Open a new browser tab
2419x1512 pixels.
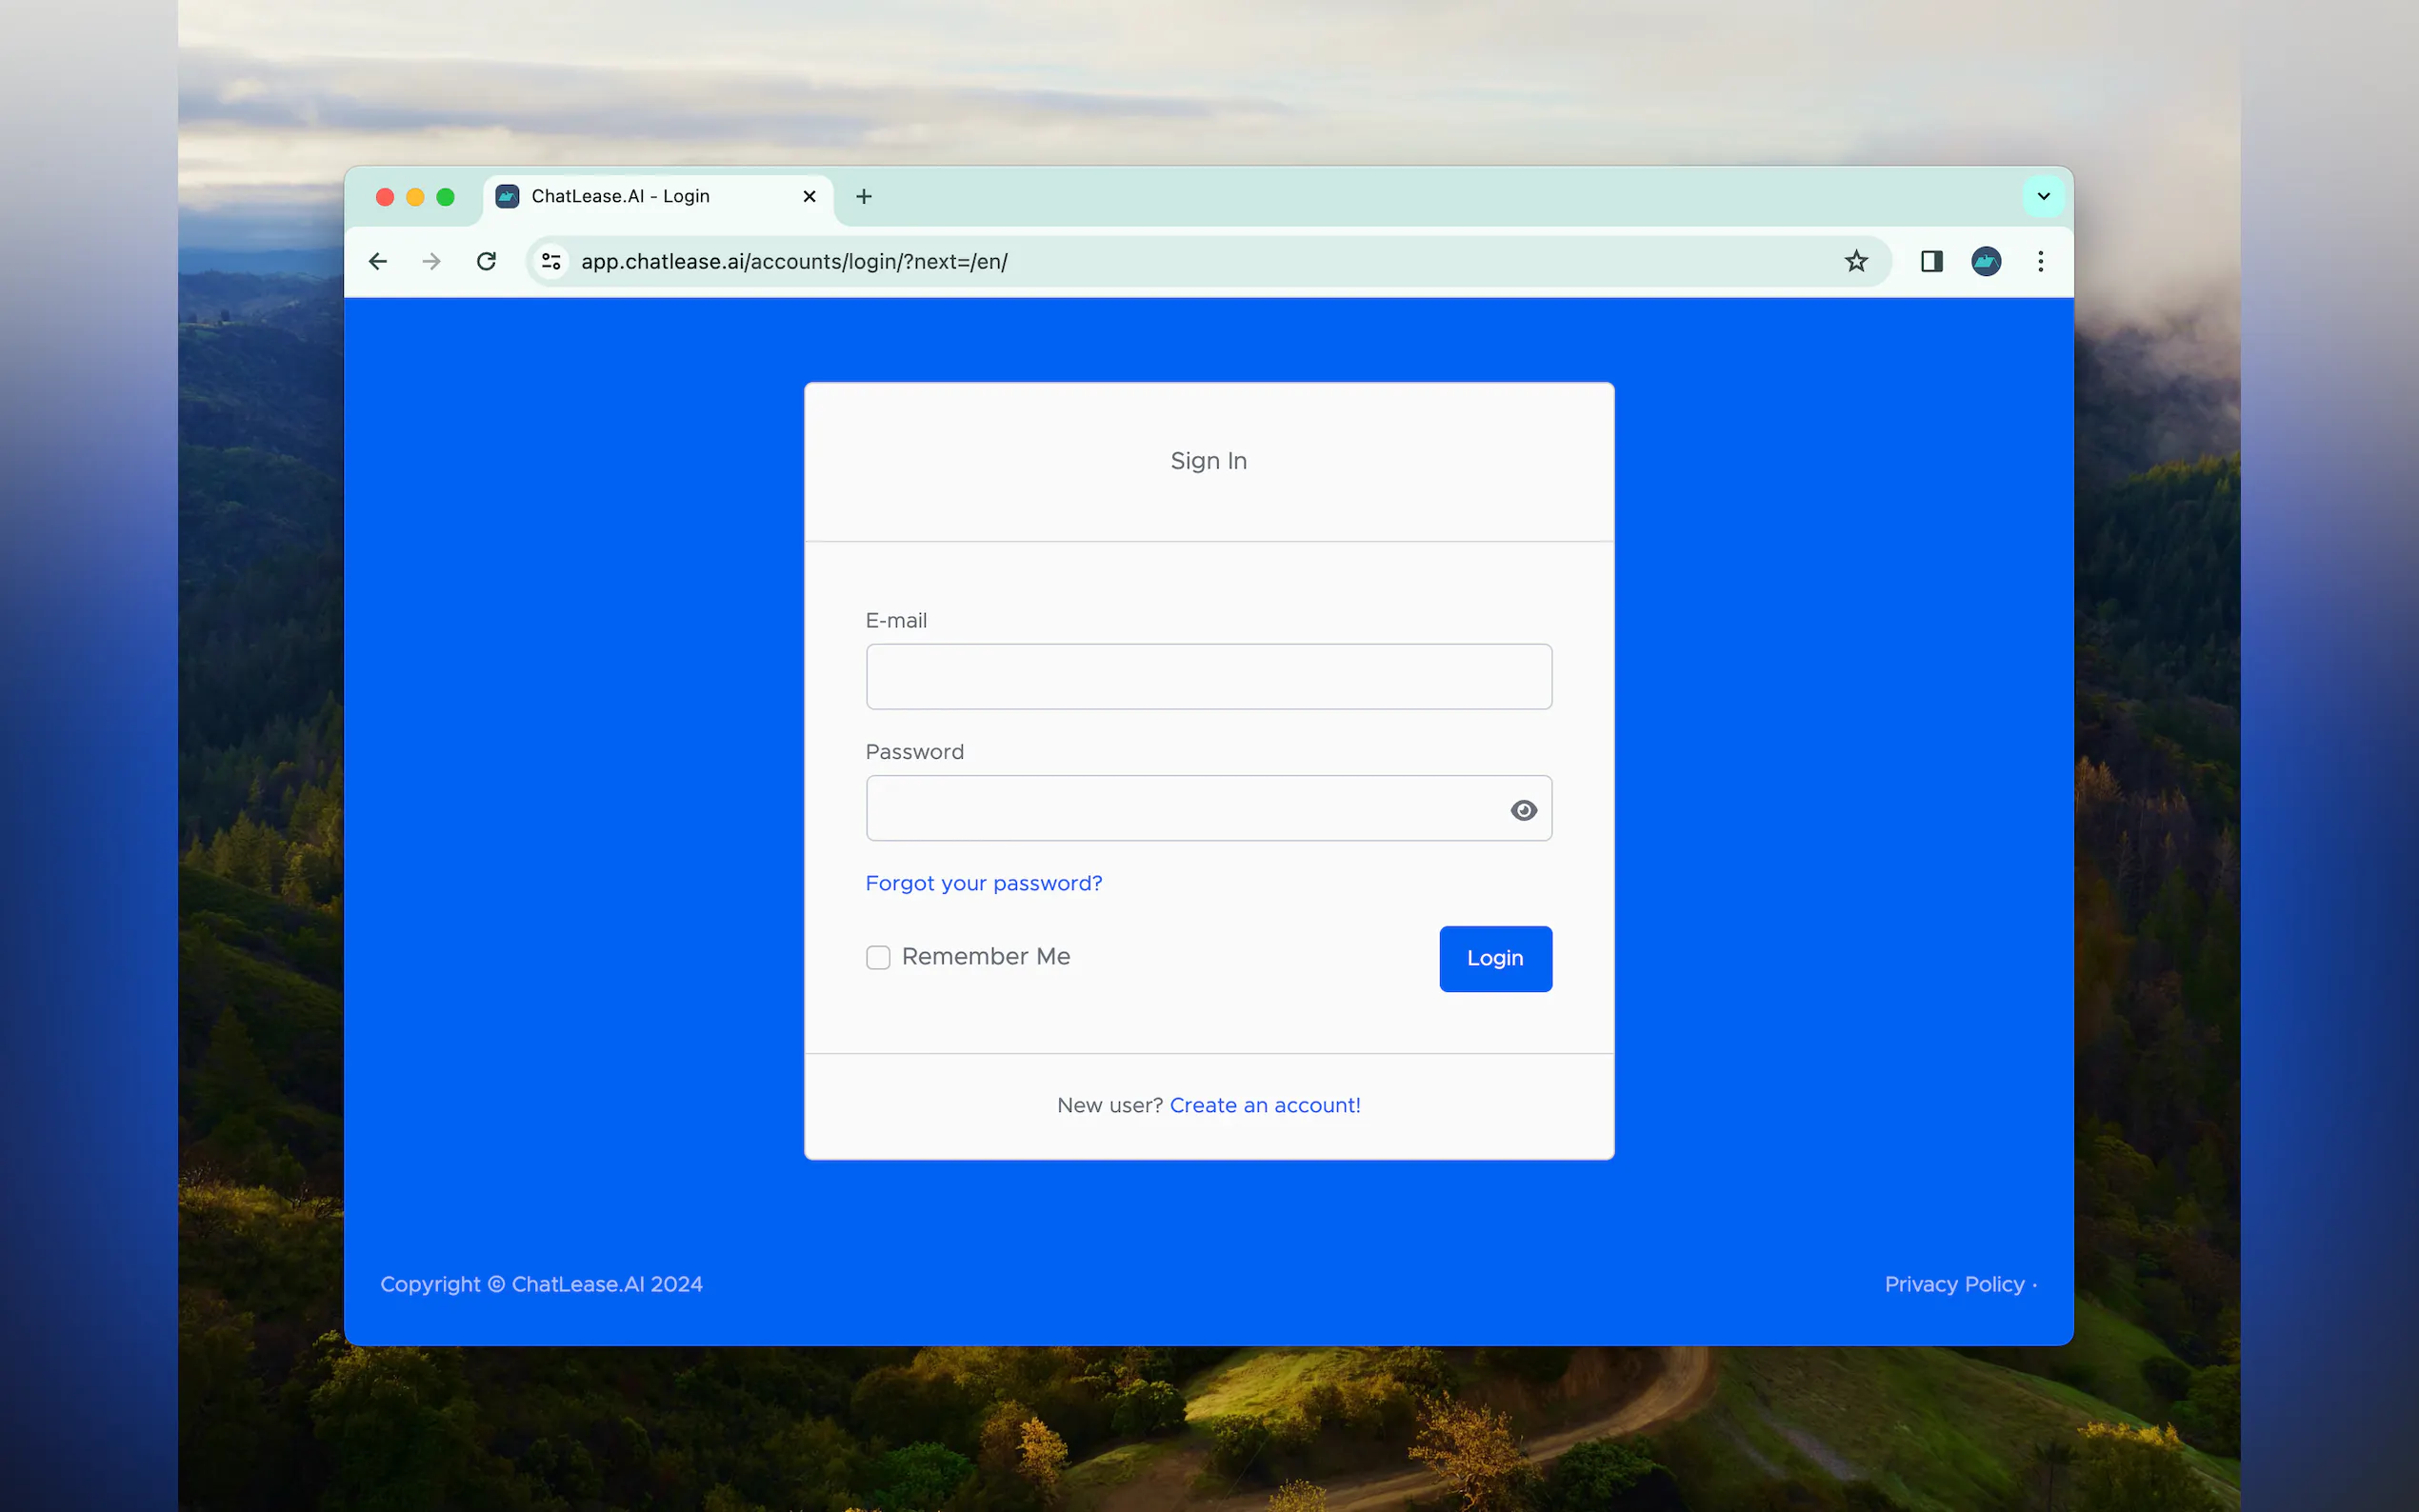(x=864, y=196)
